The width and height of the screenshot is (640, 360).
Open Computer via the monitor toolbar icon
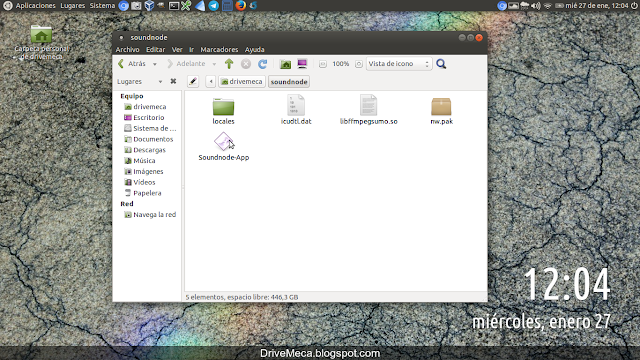[302, 64]
